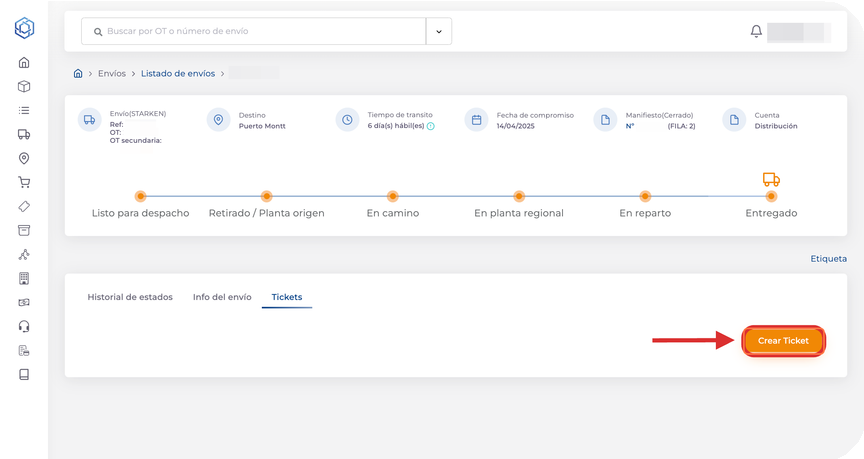Select the Tickets tab

[286, 297]
